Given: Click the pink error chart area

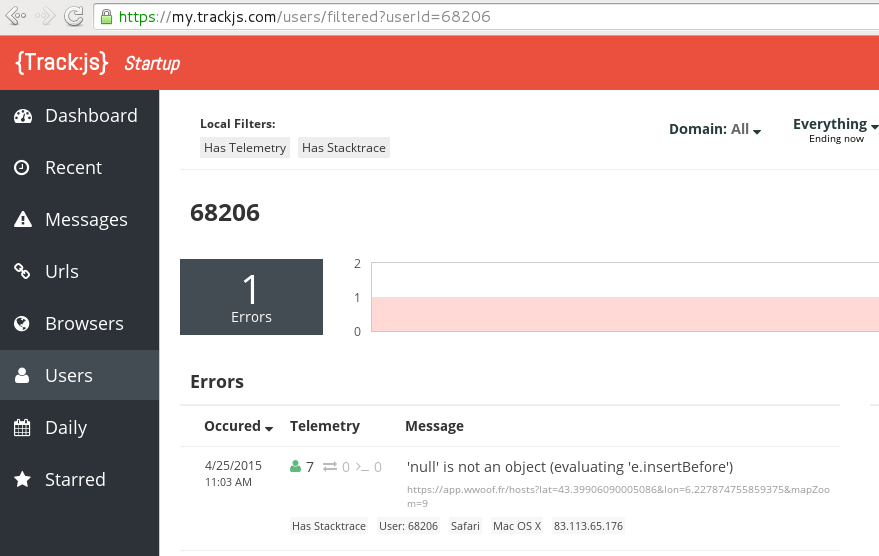Looking at the screenshot, I should click(625, 314).
